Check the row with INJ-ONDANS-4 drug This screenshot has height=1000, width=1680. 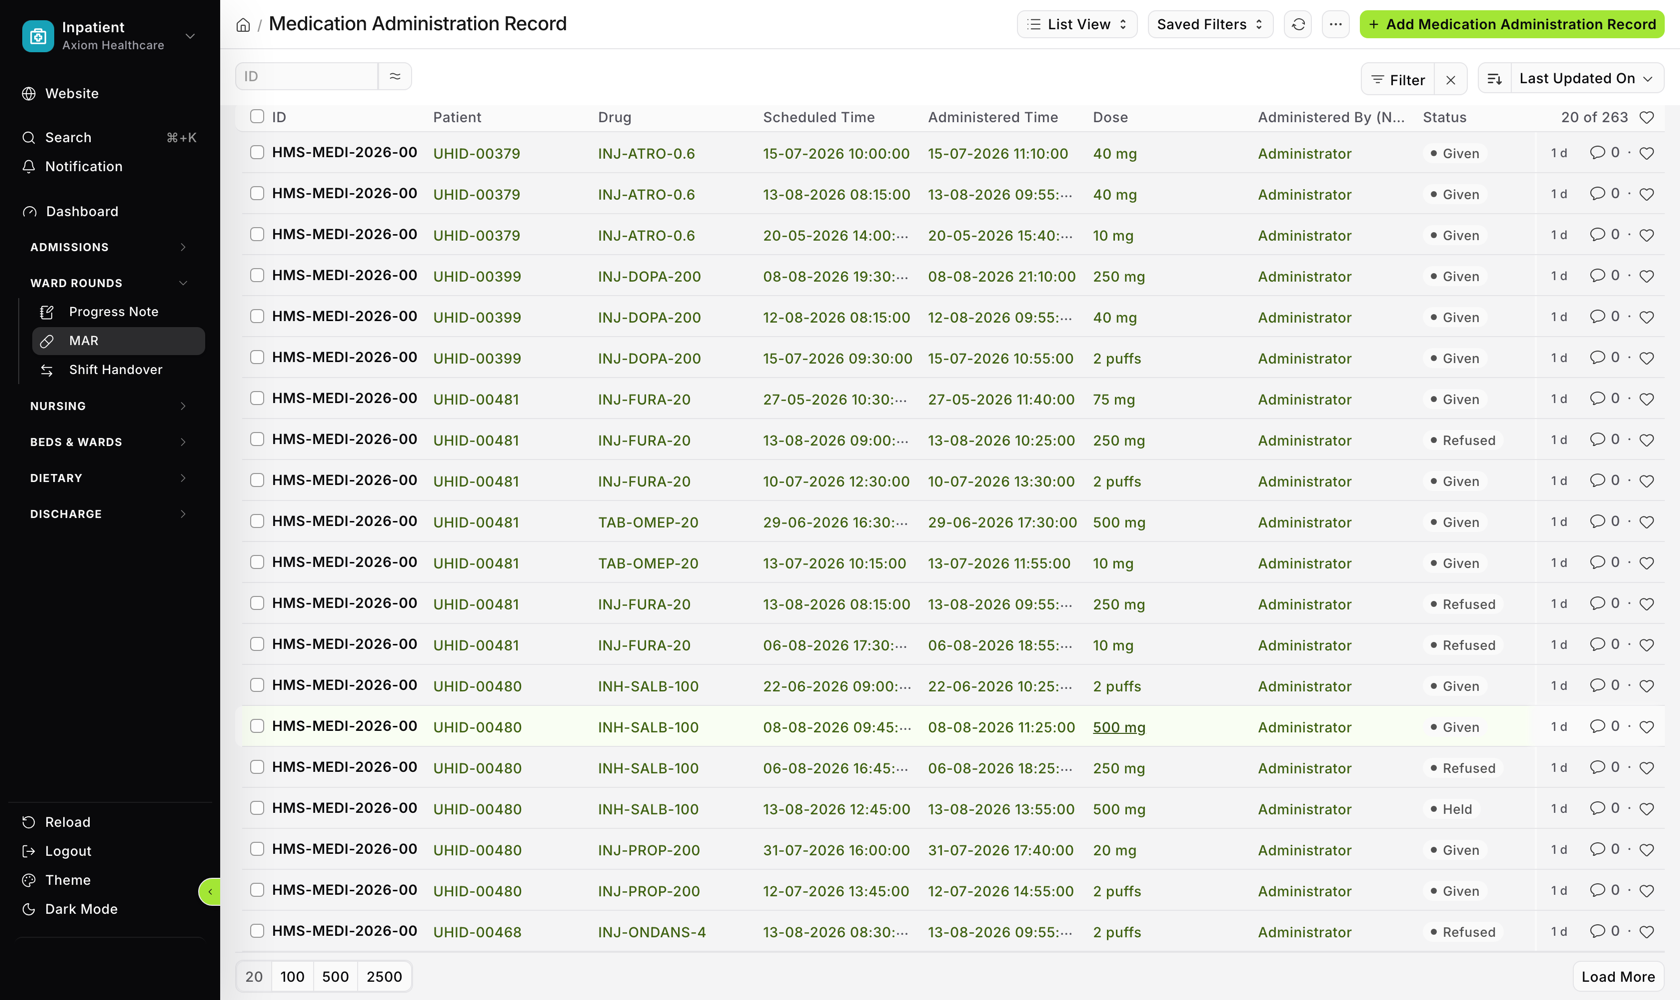click(257, 931)
